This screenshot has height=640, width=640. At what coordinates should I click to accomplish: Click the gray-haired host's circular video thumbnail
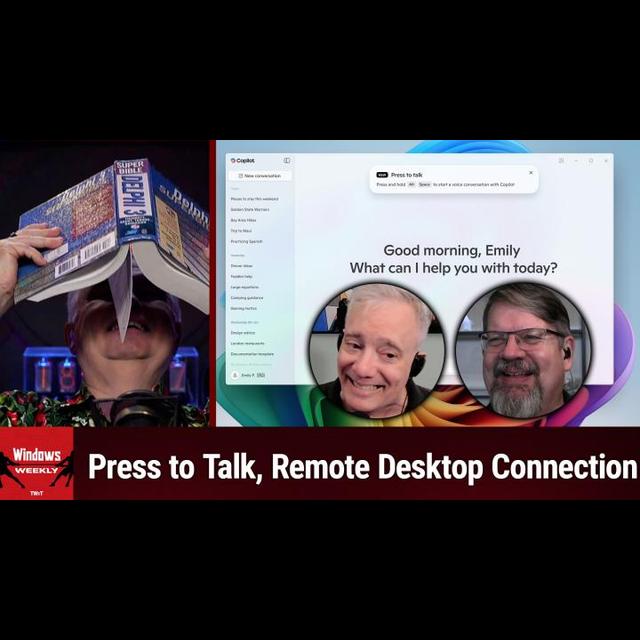click(377, 351)
